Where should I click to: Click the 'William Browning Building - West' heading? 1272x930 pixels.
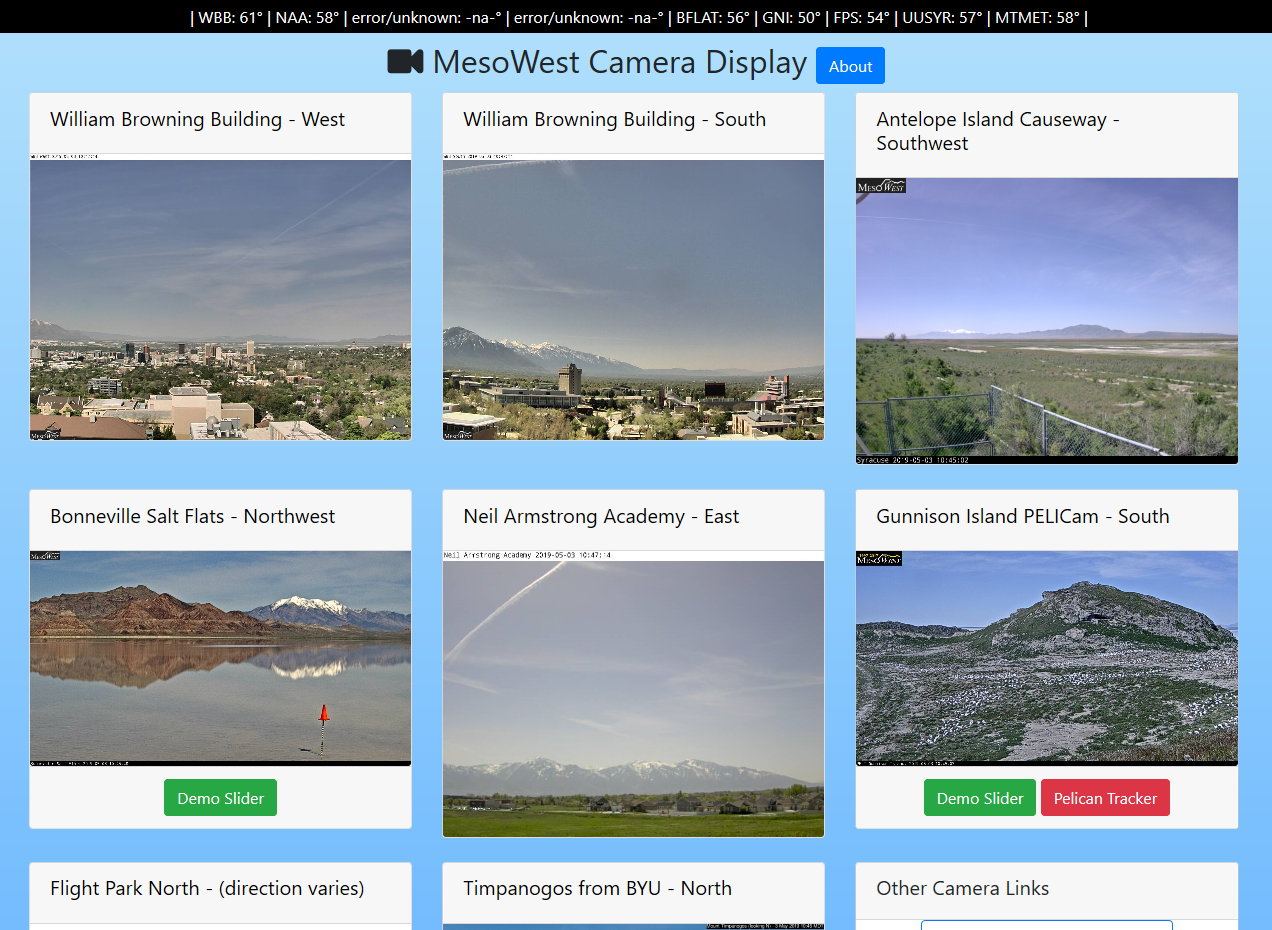197,119
